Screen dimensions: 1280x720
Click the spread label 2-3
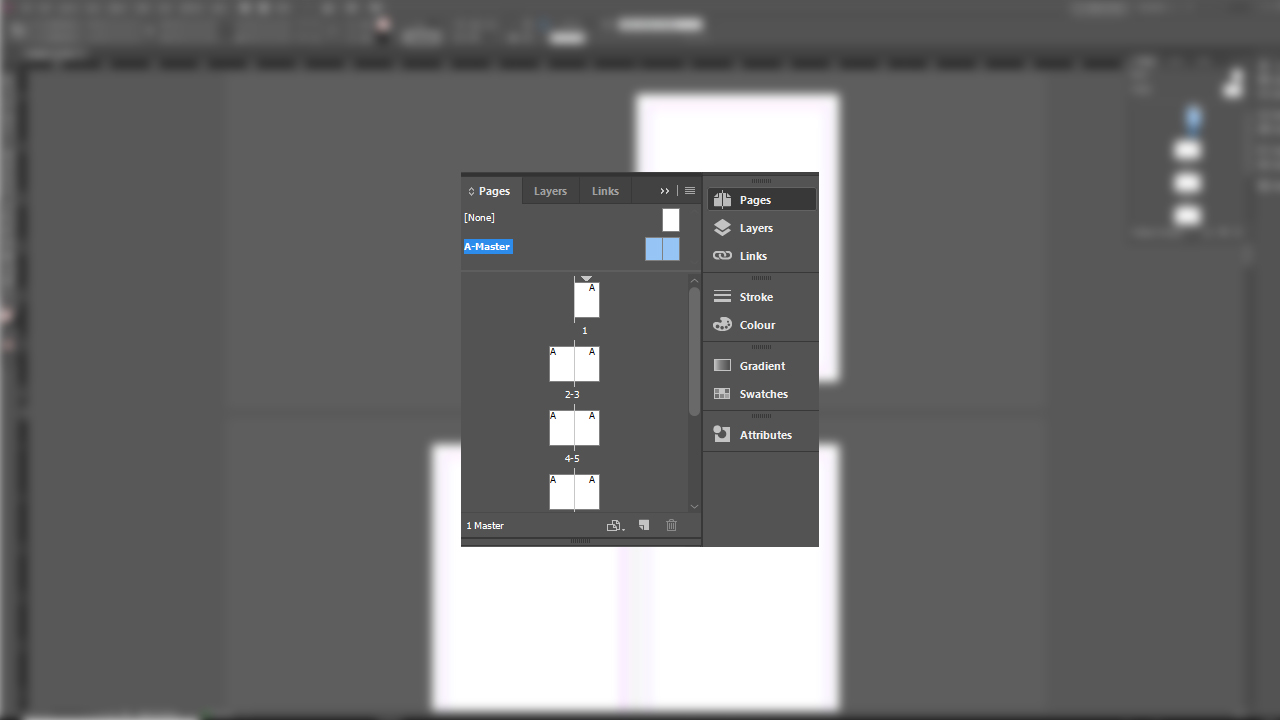tap(572, 395)
